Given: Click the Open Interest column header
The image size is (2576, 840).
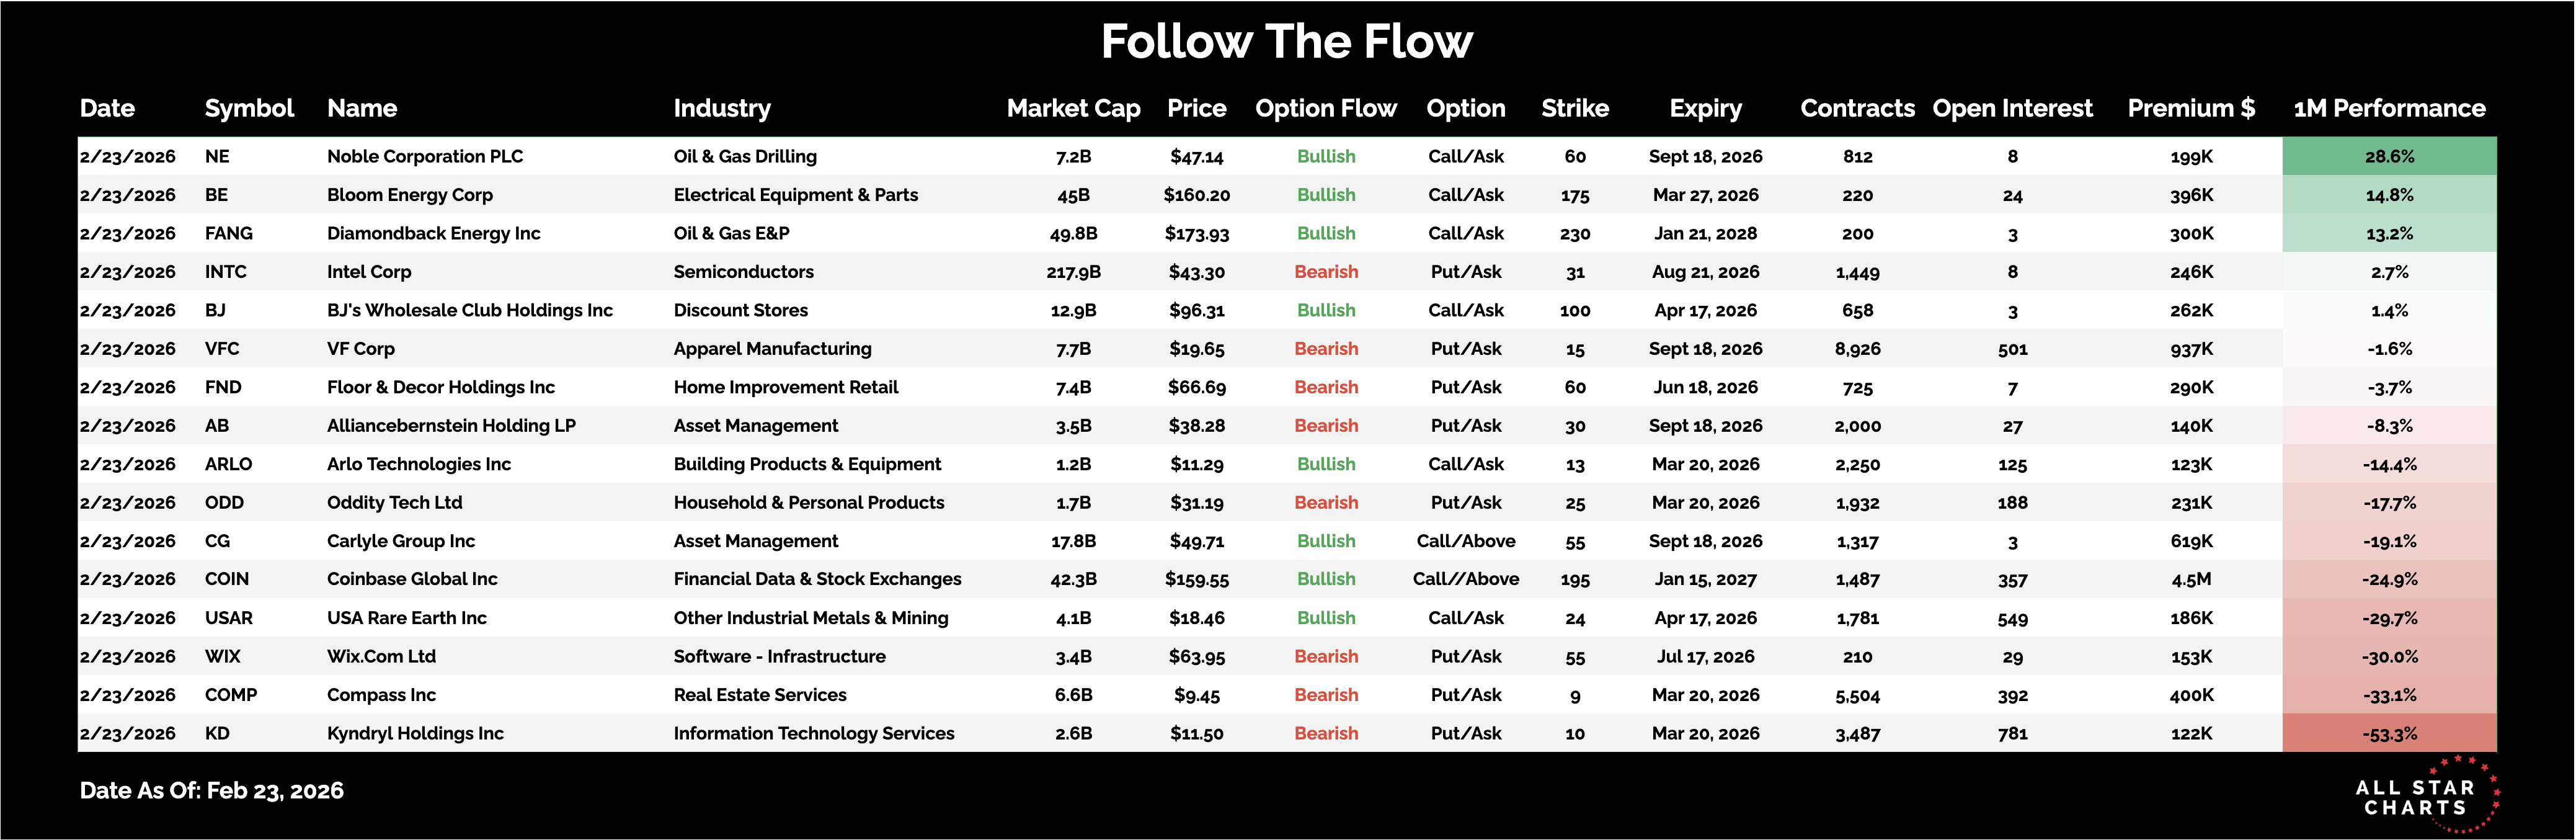Looking at the screenshot, I should [x=2012, y=108].
